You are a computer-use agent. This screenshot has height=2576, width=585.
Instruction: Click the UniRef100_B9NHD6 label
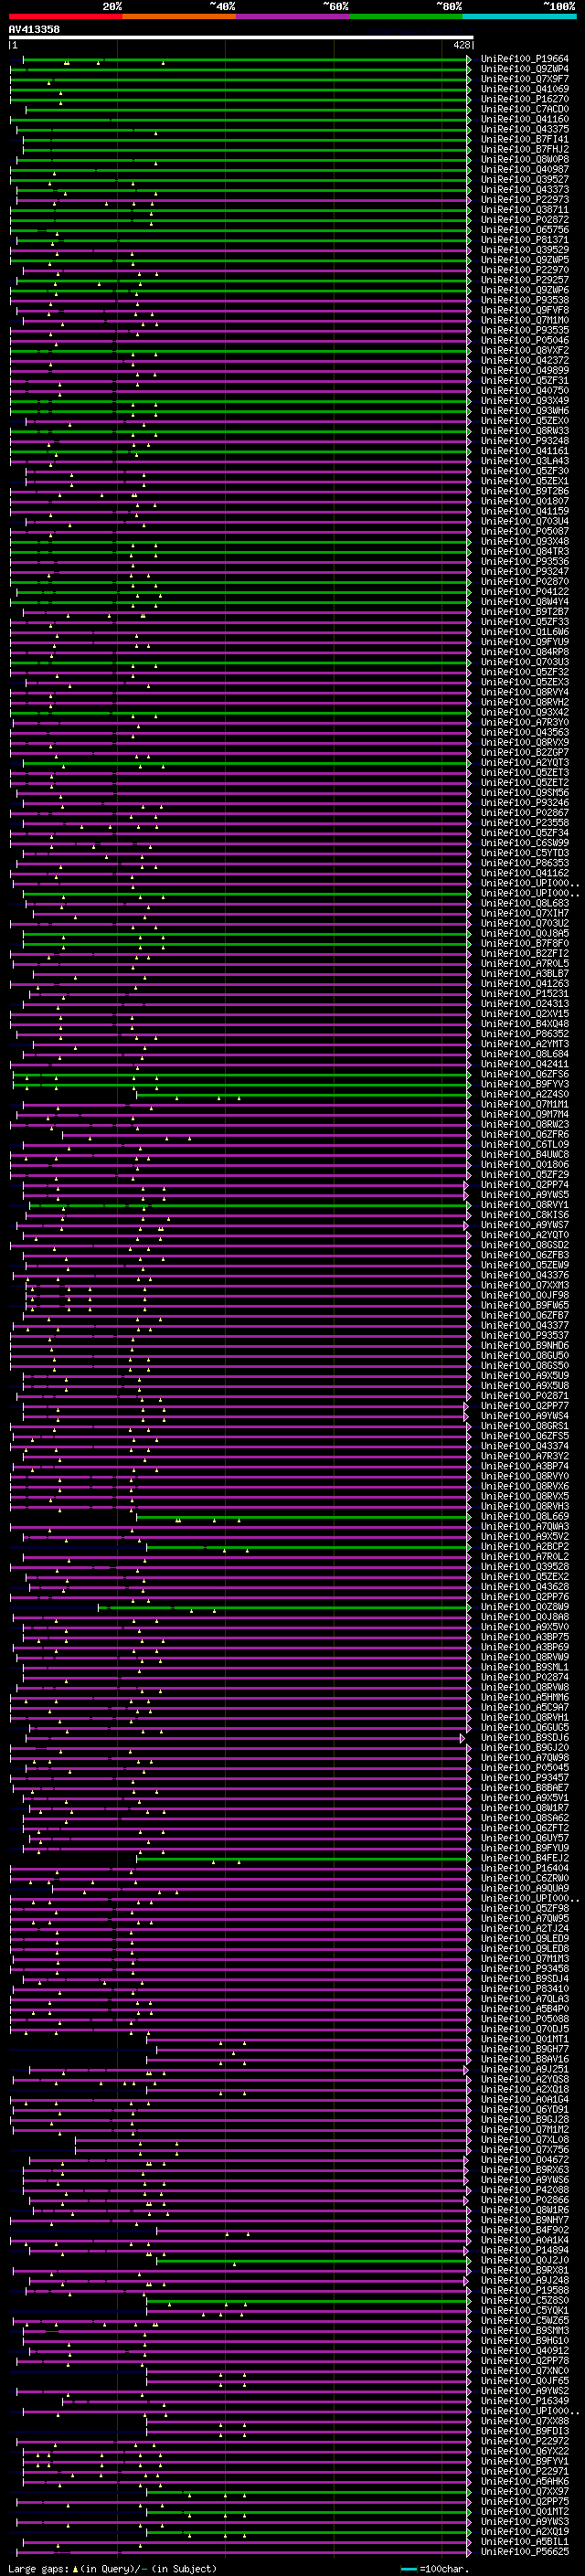(524, 1345)
